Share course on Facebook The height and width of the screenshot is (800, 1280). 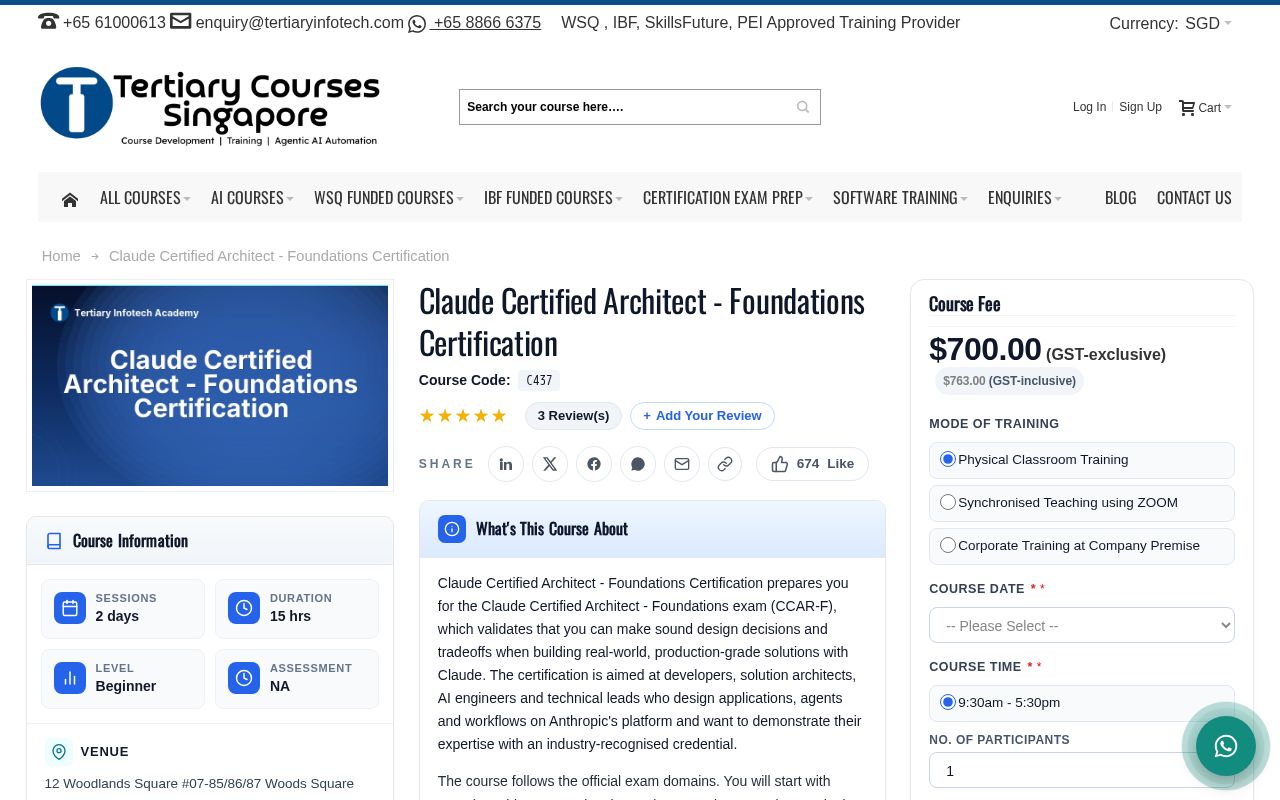(594, 464)
